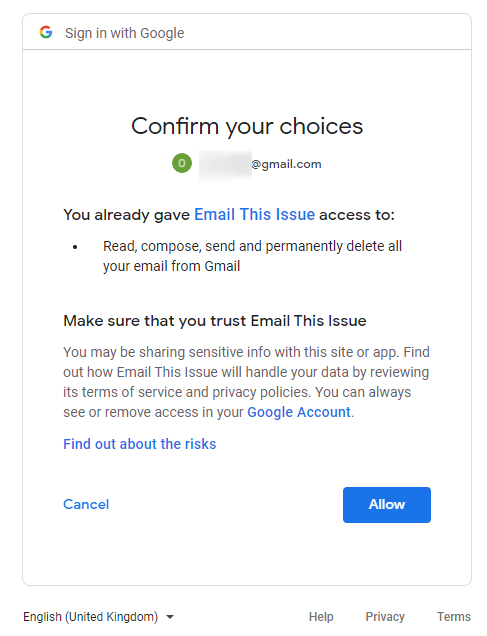Click the green account avatar circle
487x636 pixels.
[182, 163]
